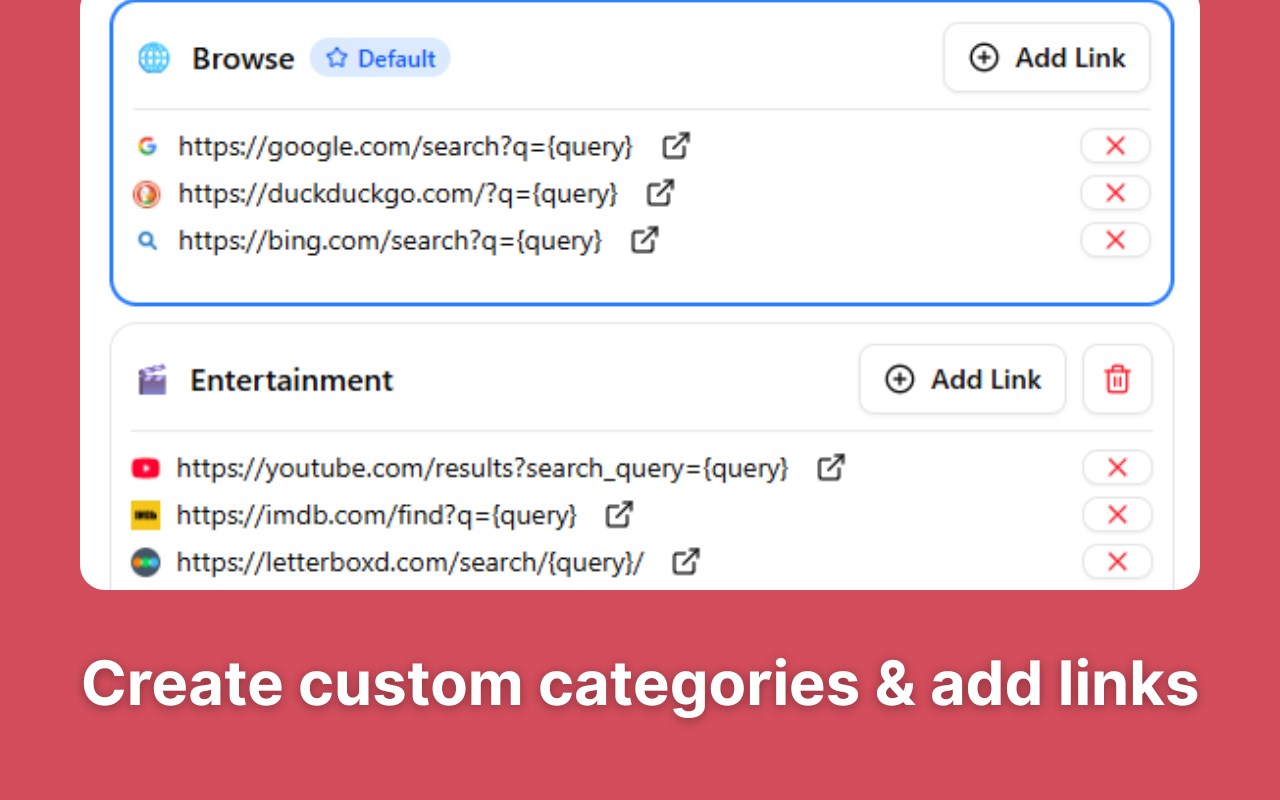Open Letterboxd link external icon

tap(685, 562)
